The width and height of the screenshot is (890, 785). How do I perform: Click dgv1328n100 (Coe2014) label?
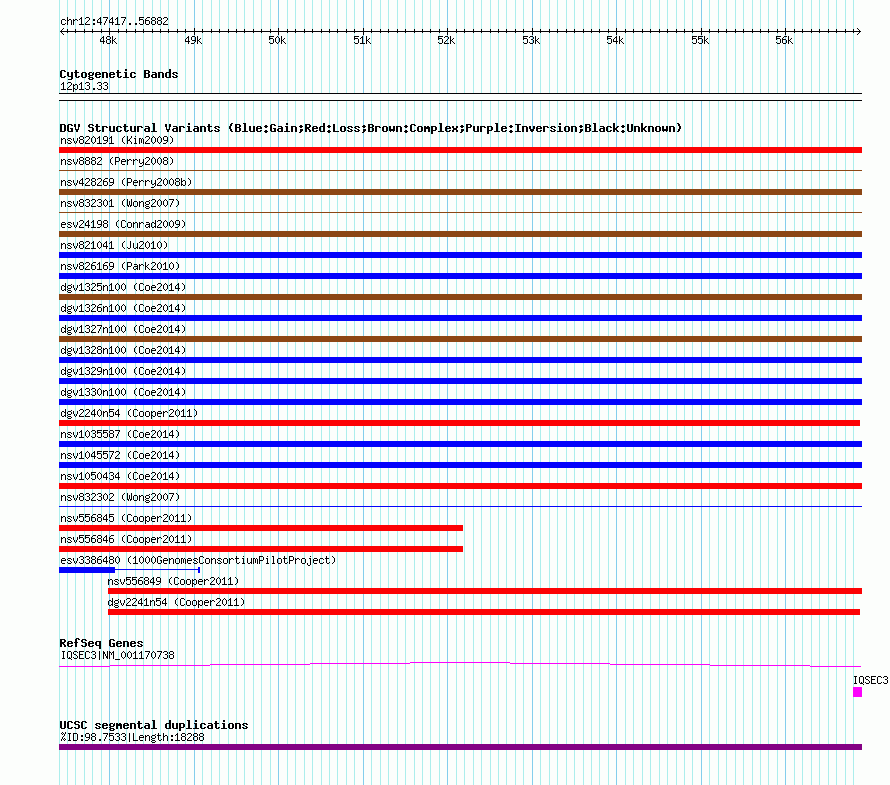coord(123,350)
